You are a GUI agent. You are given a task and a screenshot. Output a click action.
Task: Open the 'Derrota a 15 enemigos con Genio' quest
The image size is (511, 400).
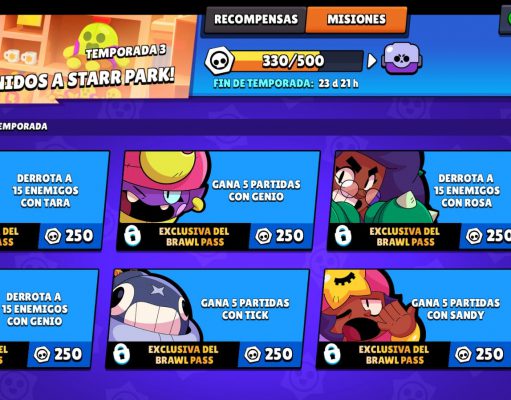click(x=47, y=318)
